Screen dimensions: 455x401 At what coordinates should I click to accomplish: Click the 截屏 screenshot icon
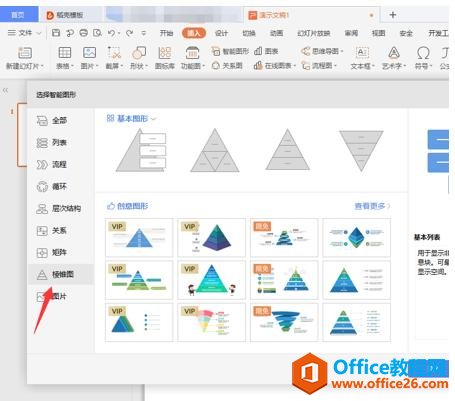pyautogui.click(x=114, y=52)
